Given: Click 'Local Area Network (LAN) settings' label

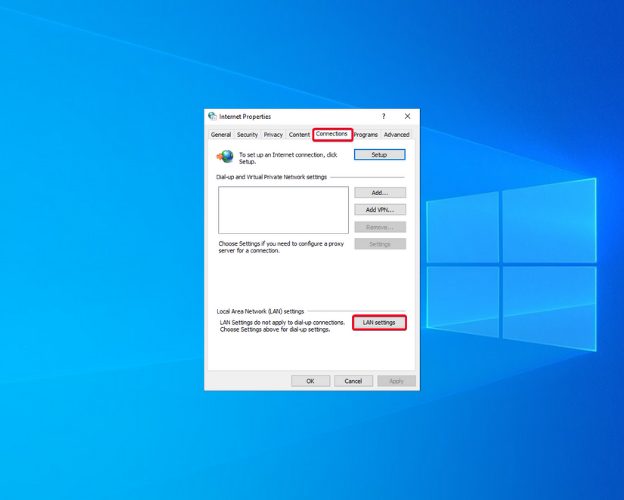Looking at the screenshot, I should click(260, 311).
